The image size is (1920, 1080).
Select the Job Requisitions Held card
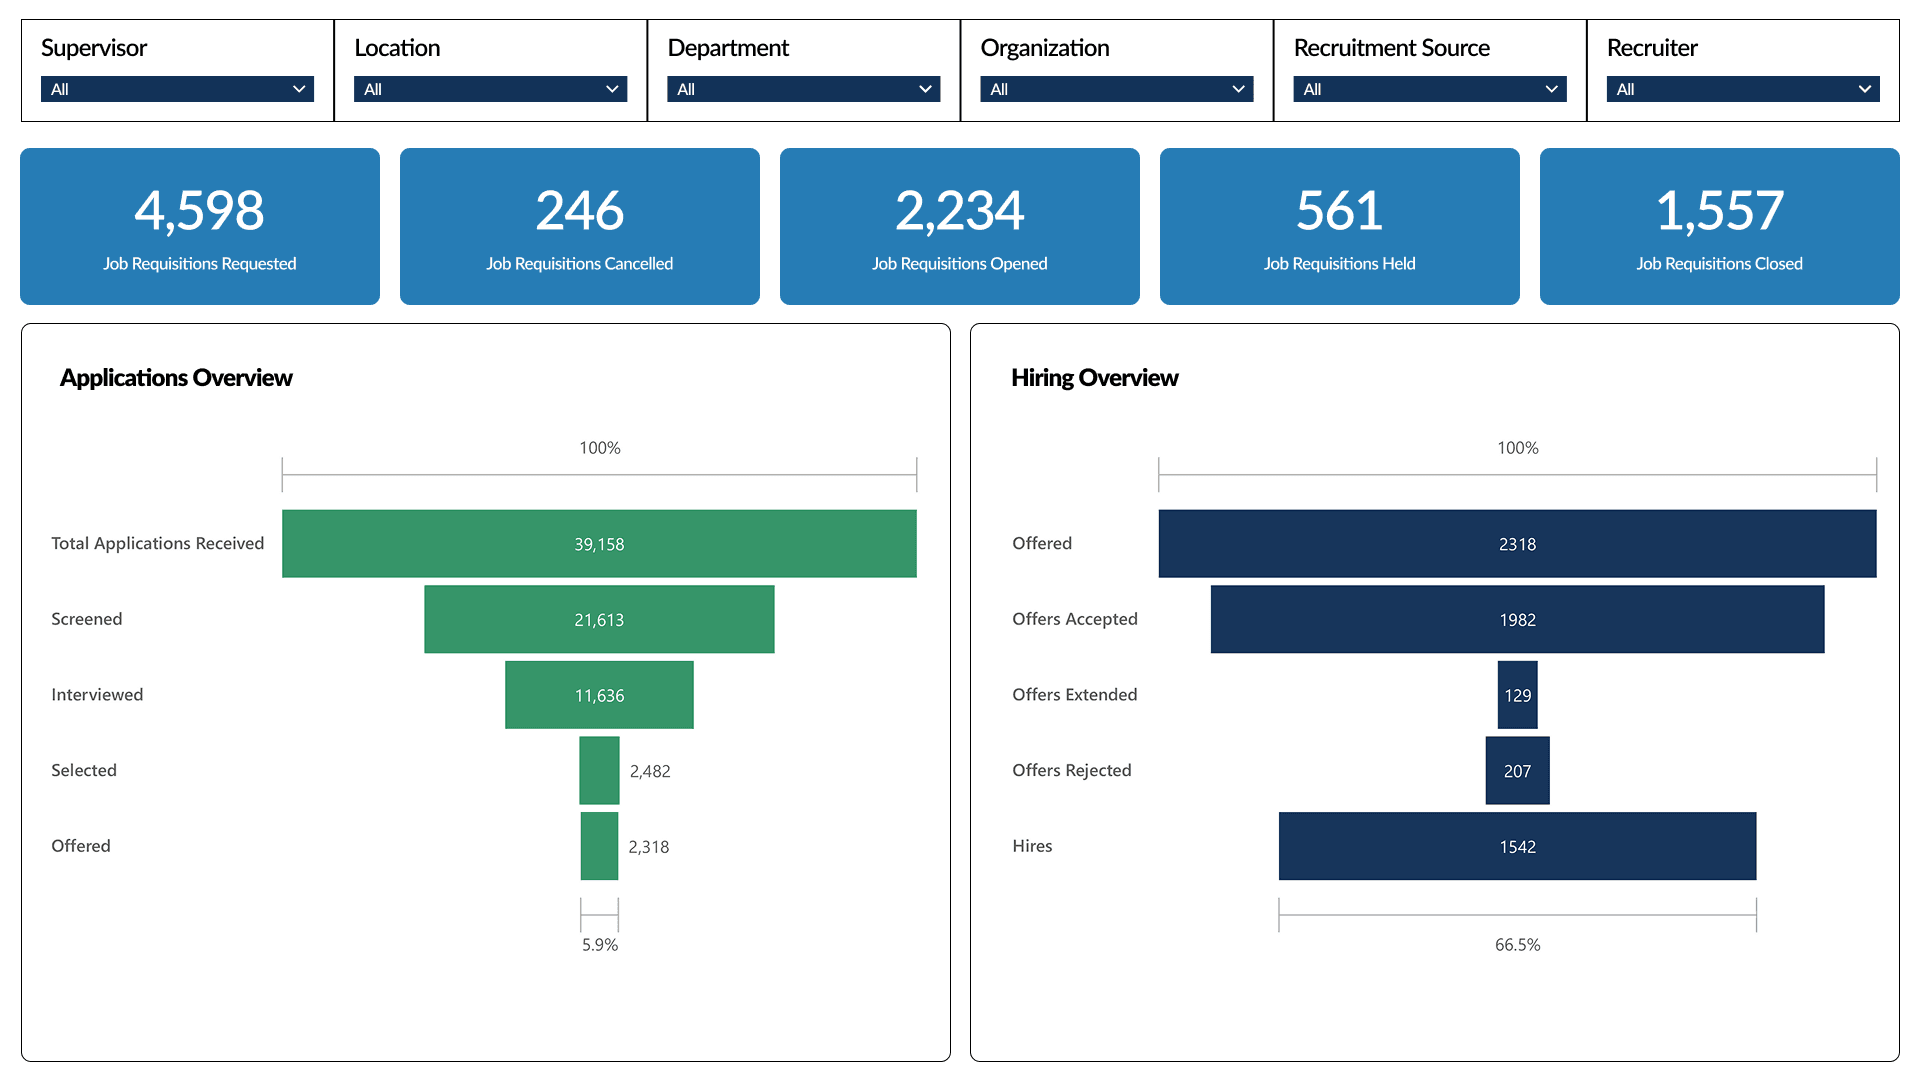tap(1340, 226)
